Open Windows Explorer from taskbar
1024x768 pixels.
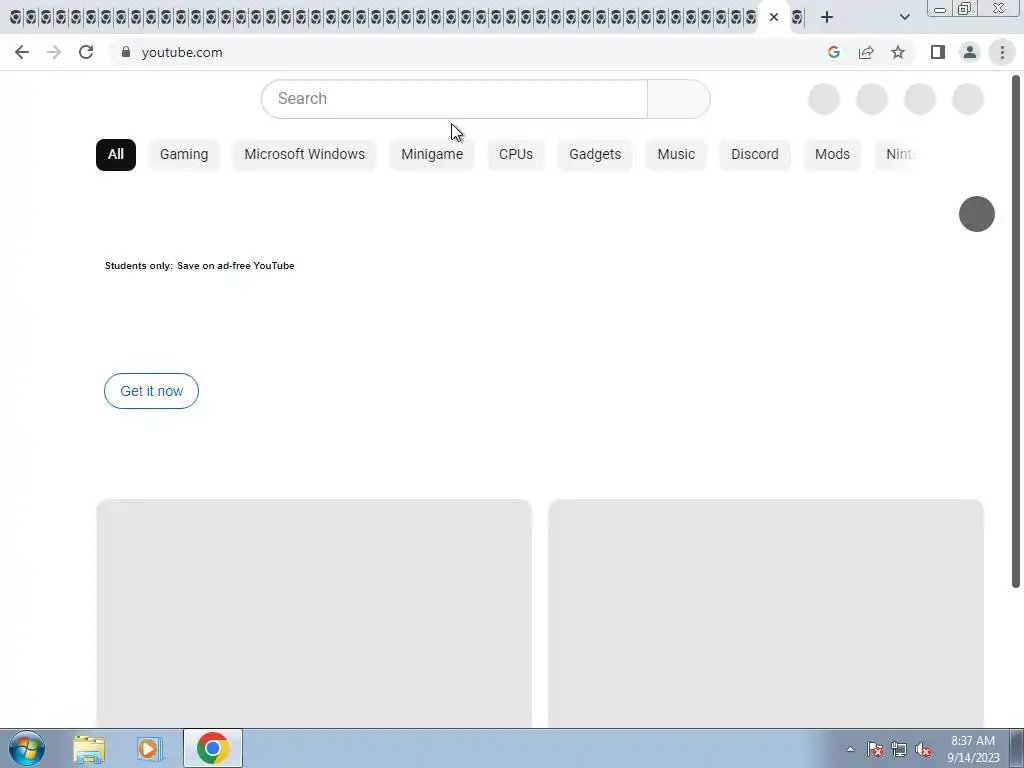coord(89,748)
